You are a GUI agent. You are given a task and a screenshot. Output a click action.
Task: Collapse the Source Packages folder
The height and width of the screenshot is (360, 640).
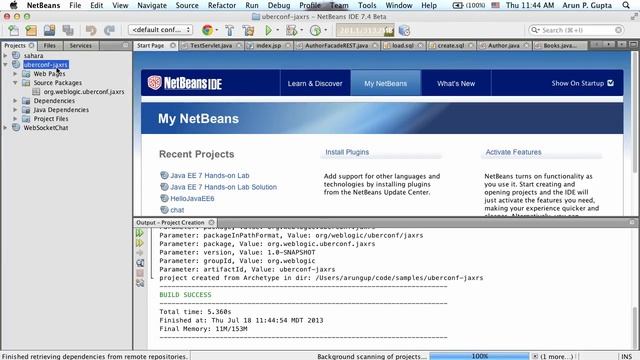tap(15, 82)
